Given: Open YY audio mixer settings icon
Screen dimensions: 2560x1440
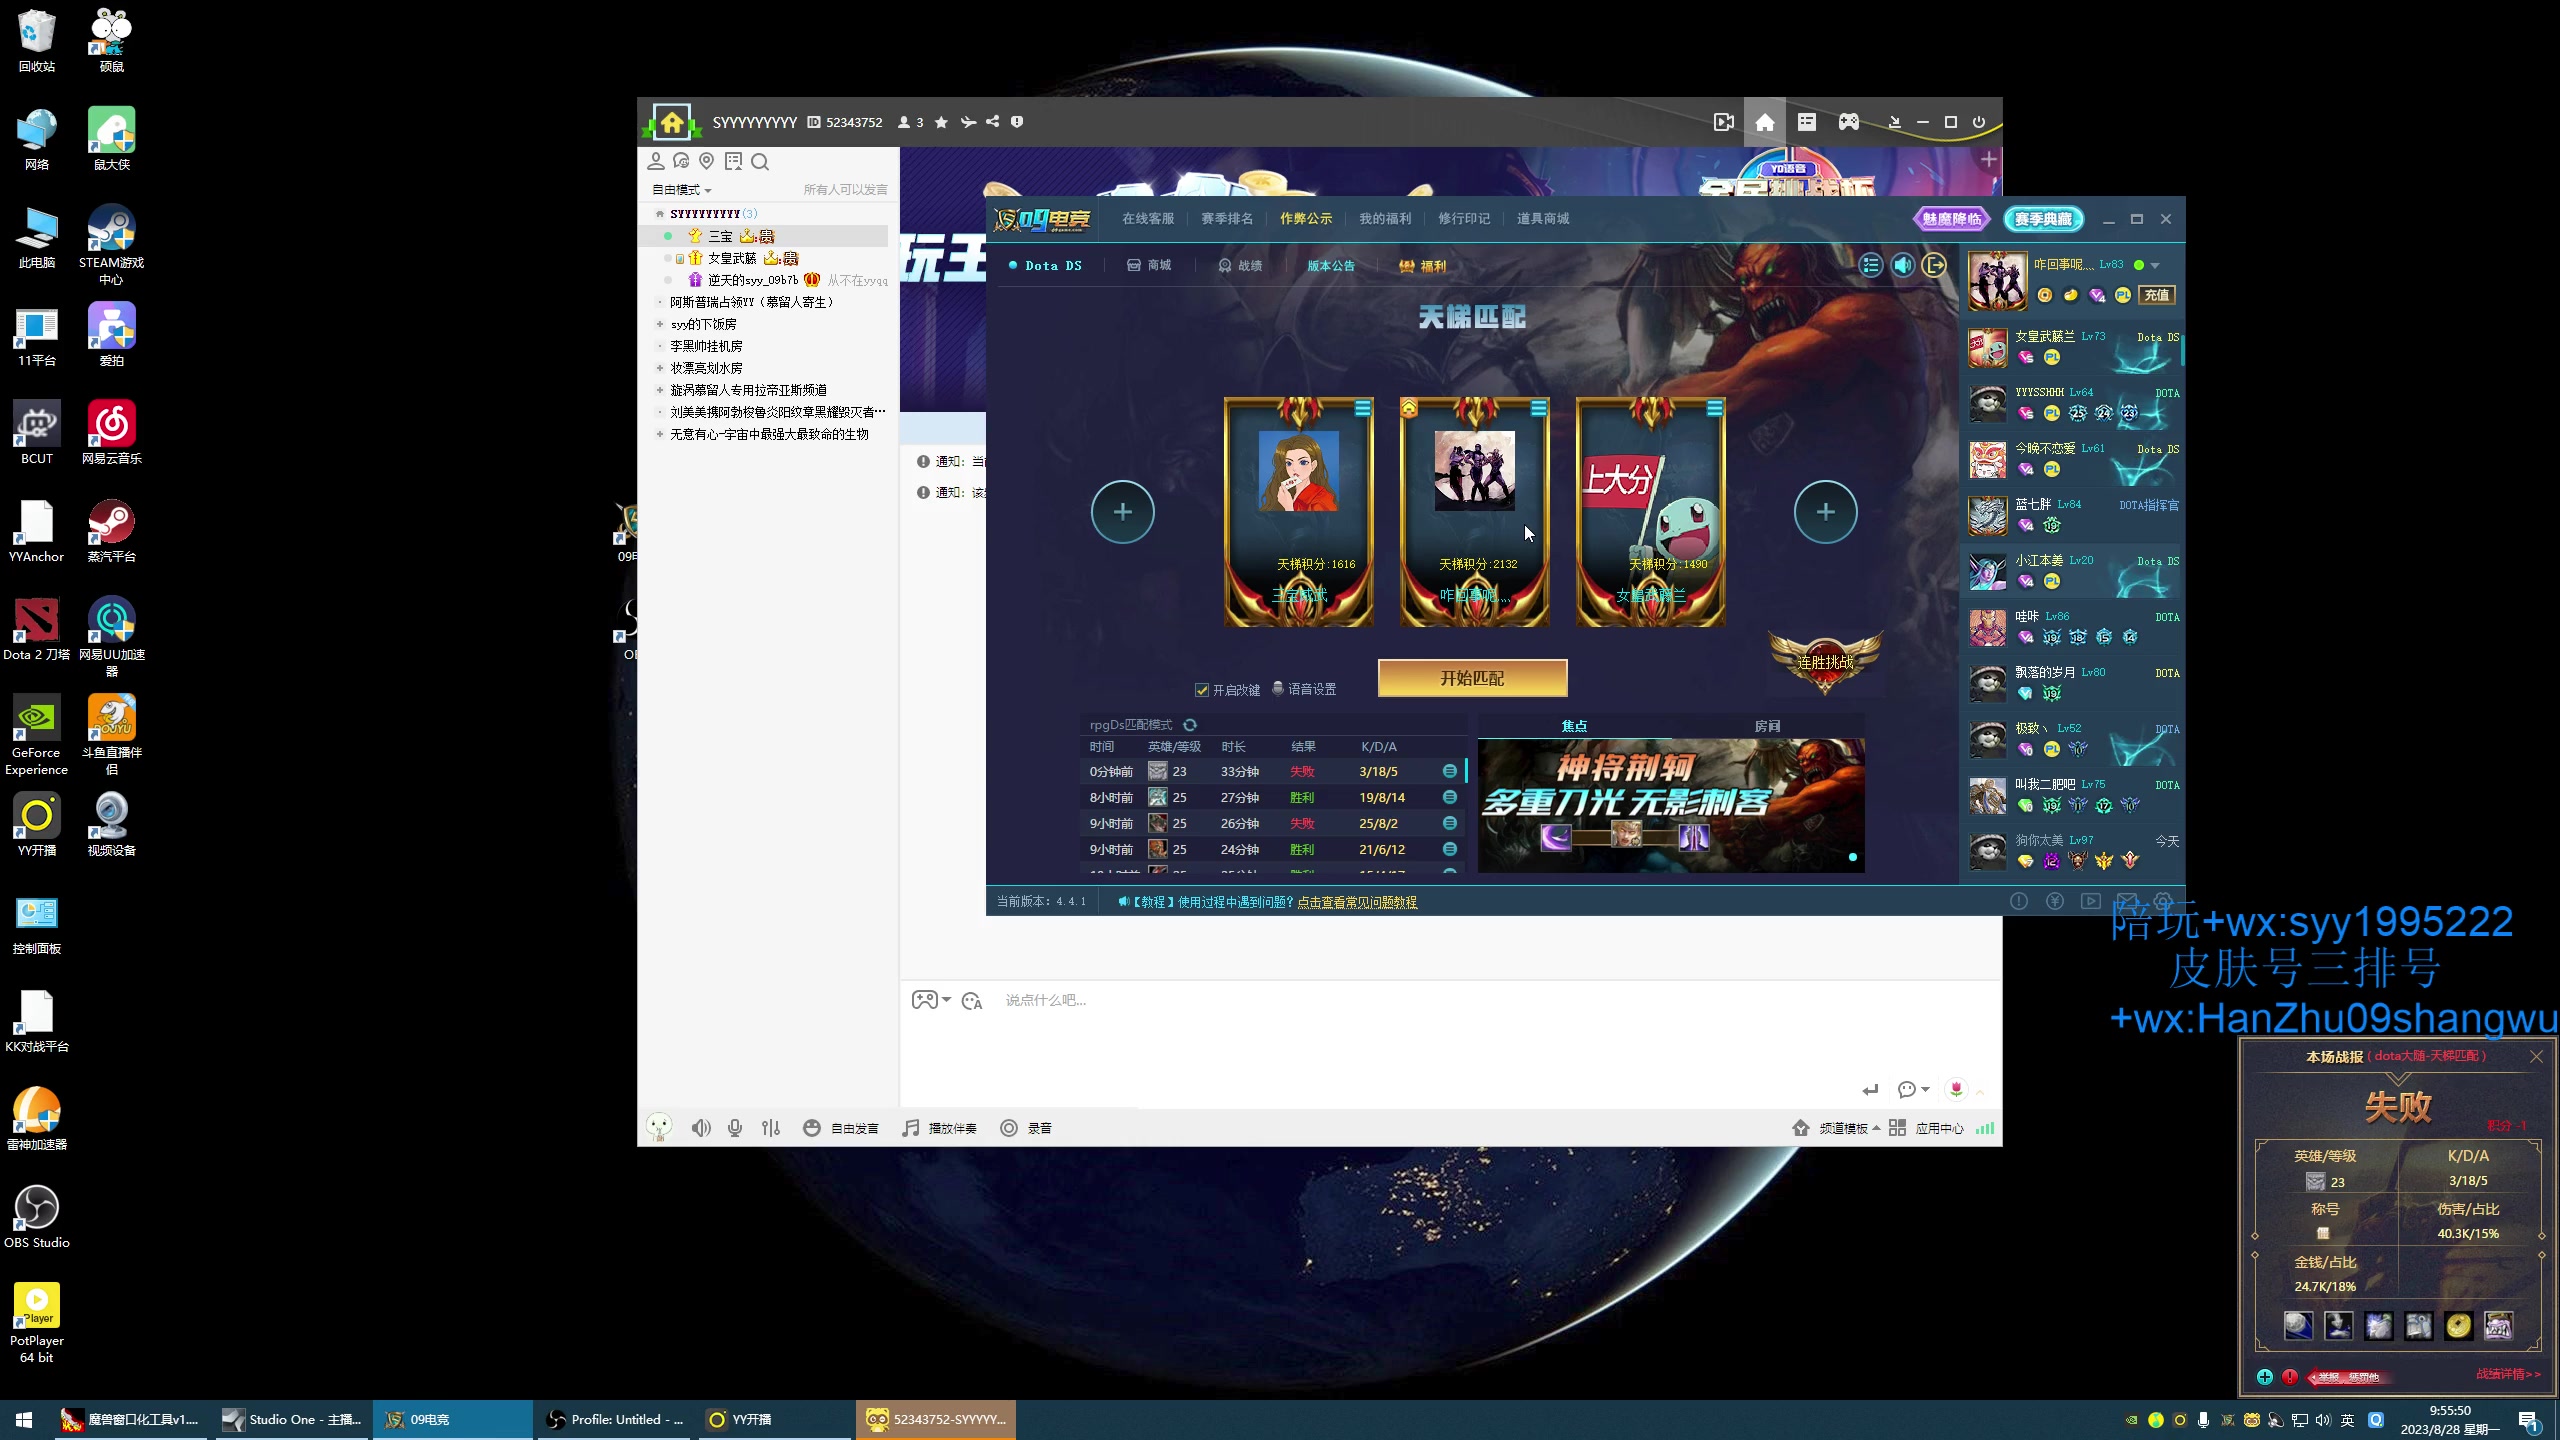Looking at the screenshot, I should coord(771,1128).
